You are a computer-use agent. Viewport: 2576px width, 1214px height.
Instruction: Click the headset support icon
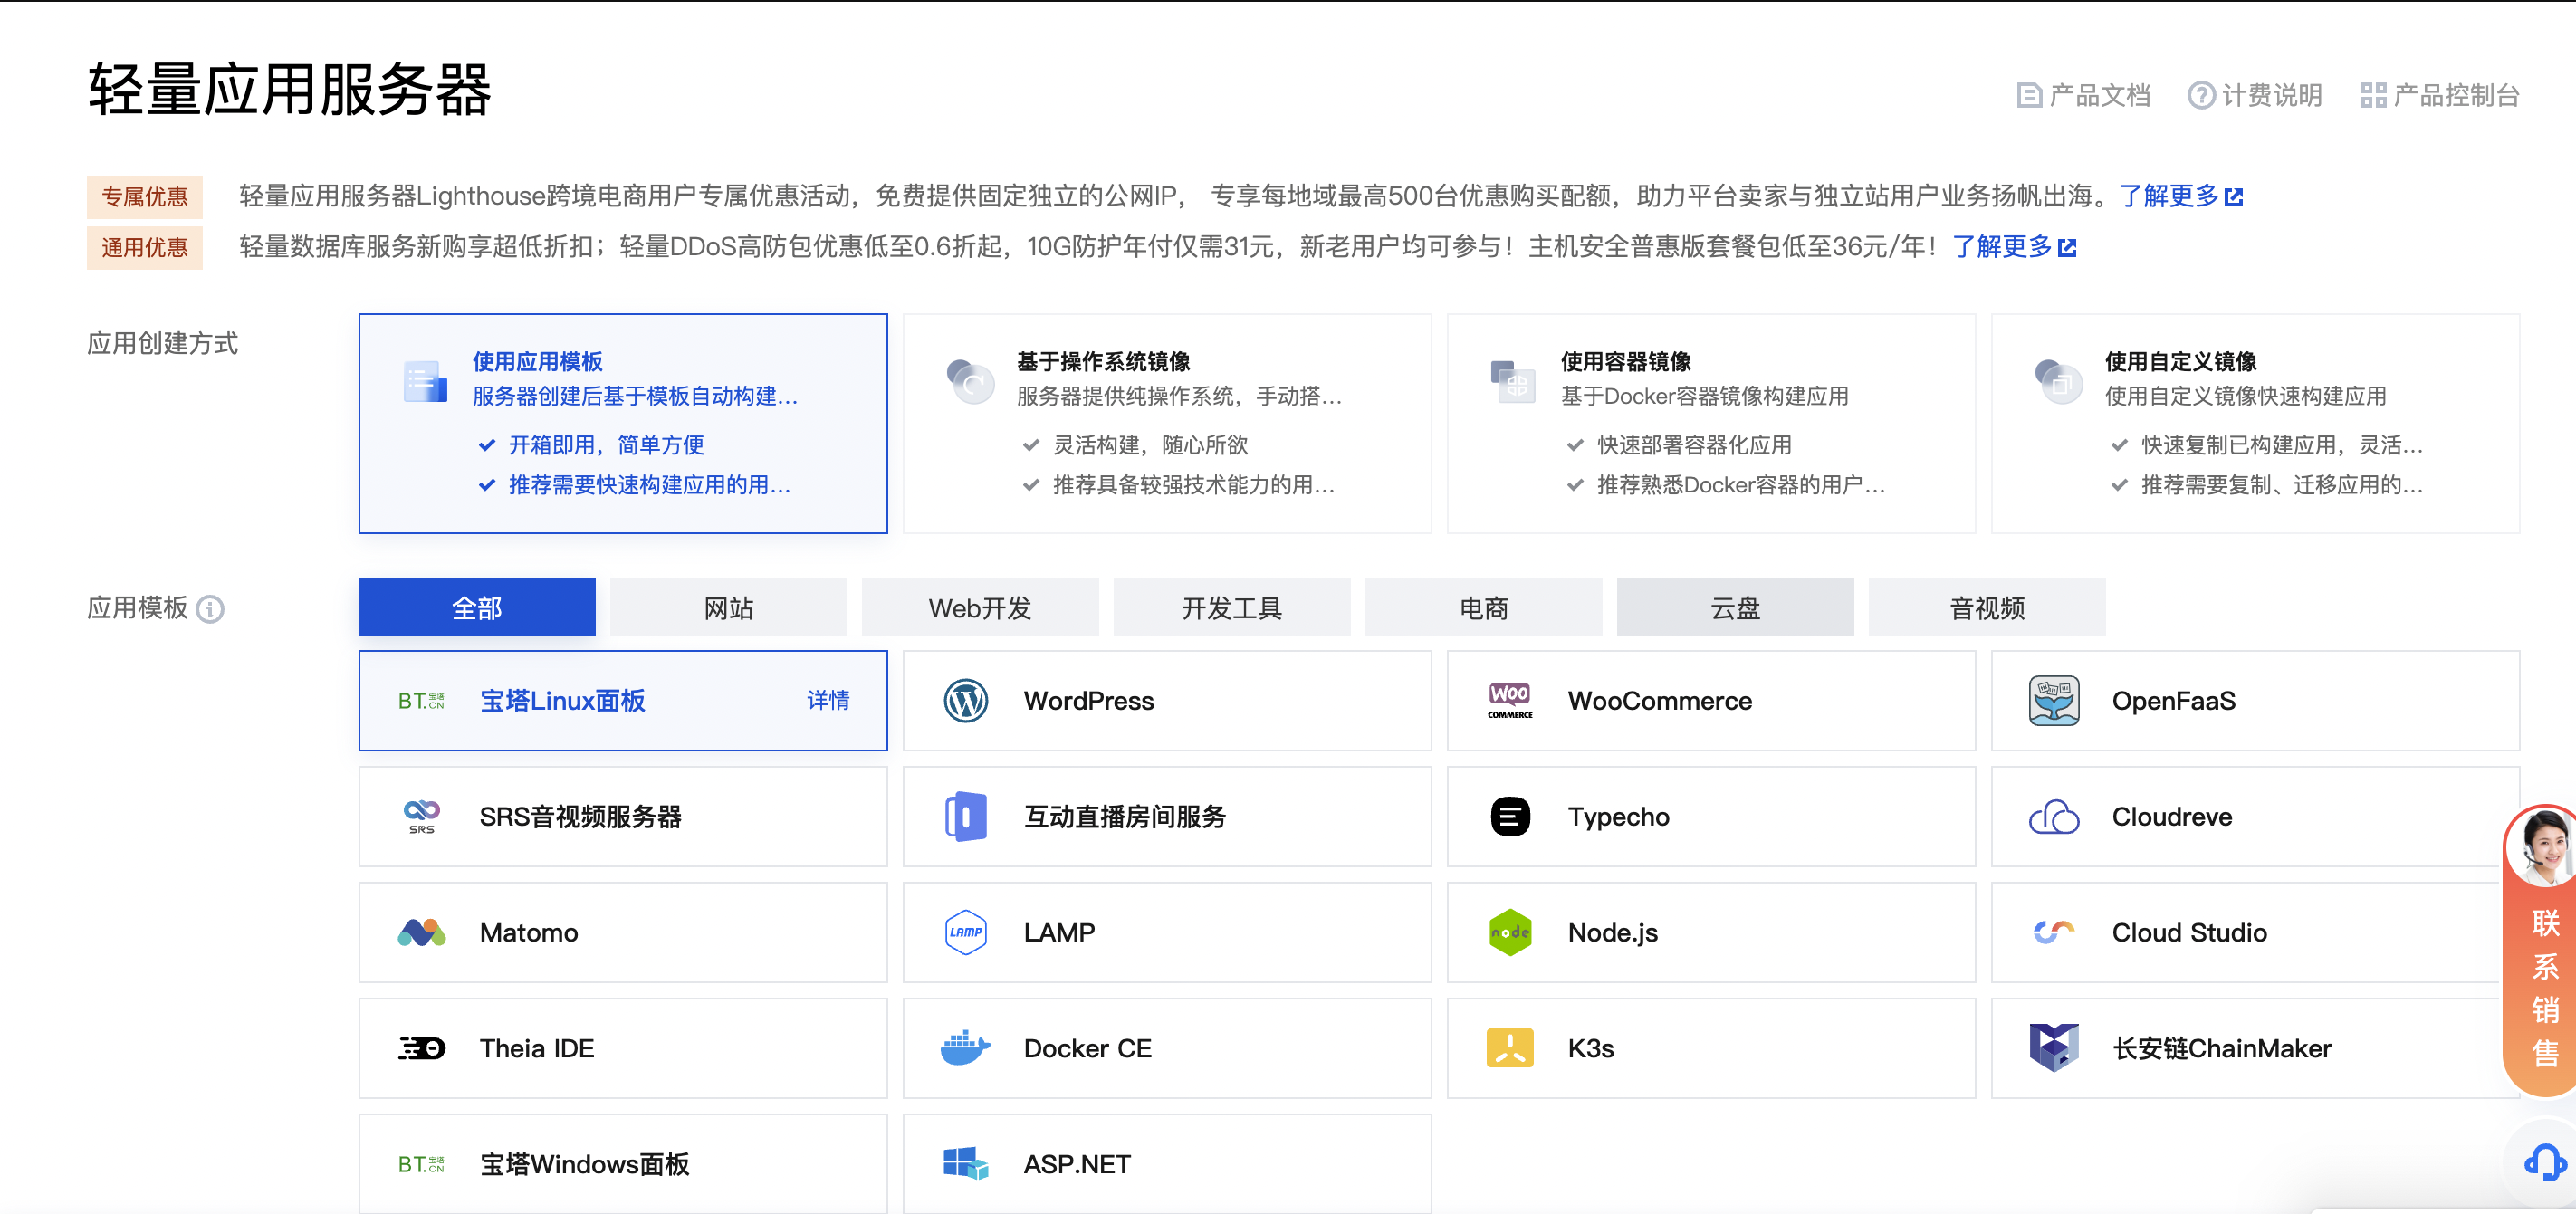2545,1162
